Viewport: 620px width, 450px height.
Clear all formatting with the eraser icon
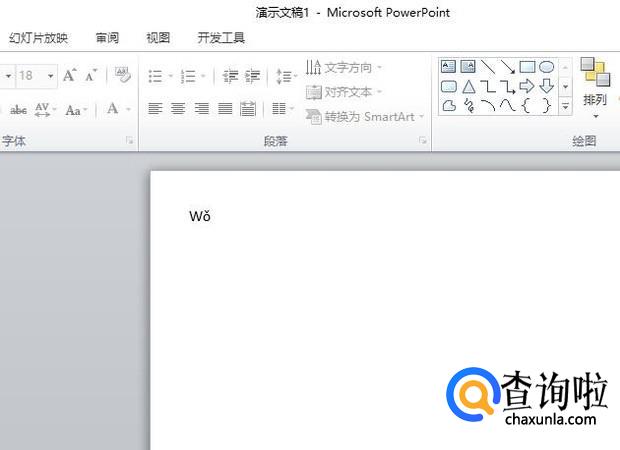tap(123, 75)
